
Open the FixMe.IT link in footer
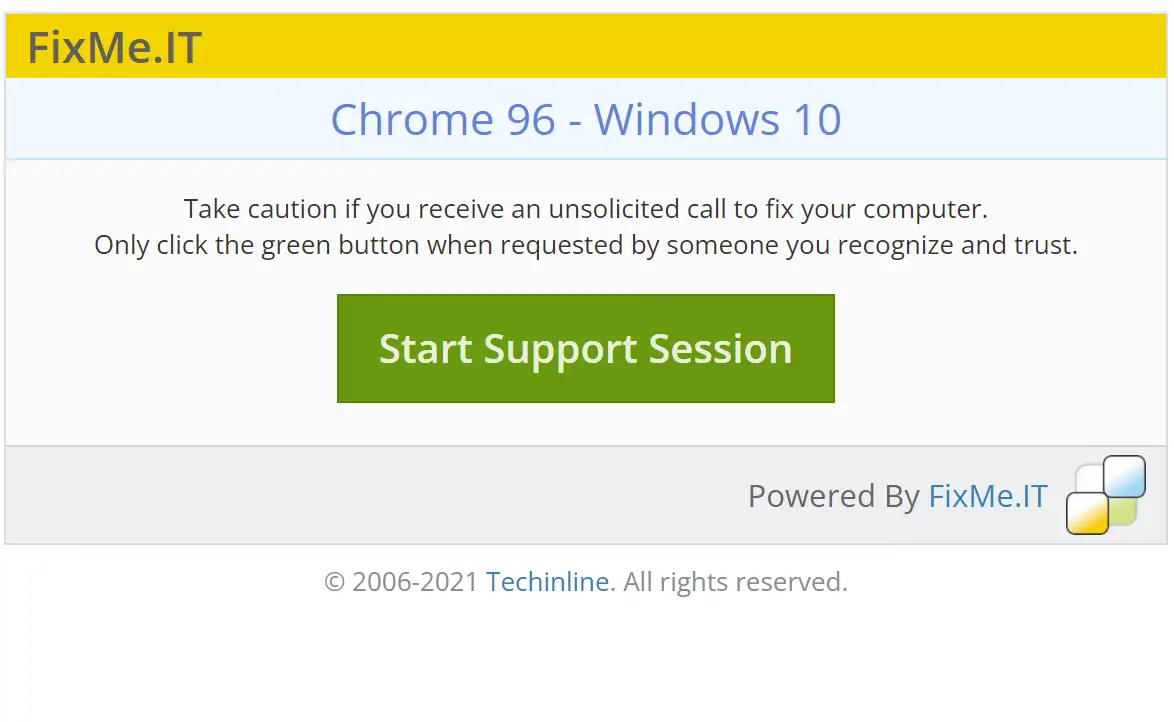(988, 496)
